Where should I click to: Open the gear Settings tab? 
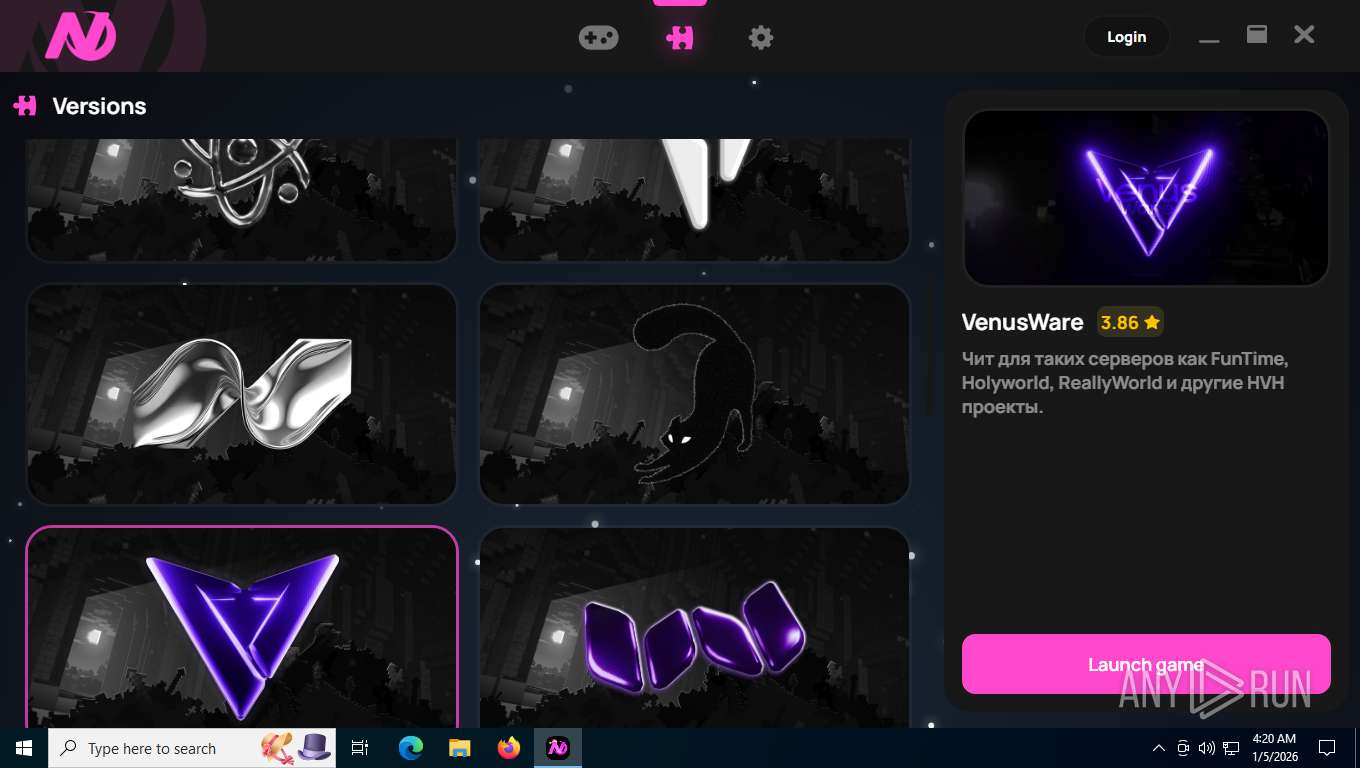tap(761, 37)
